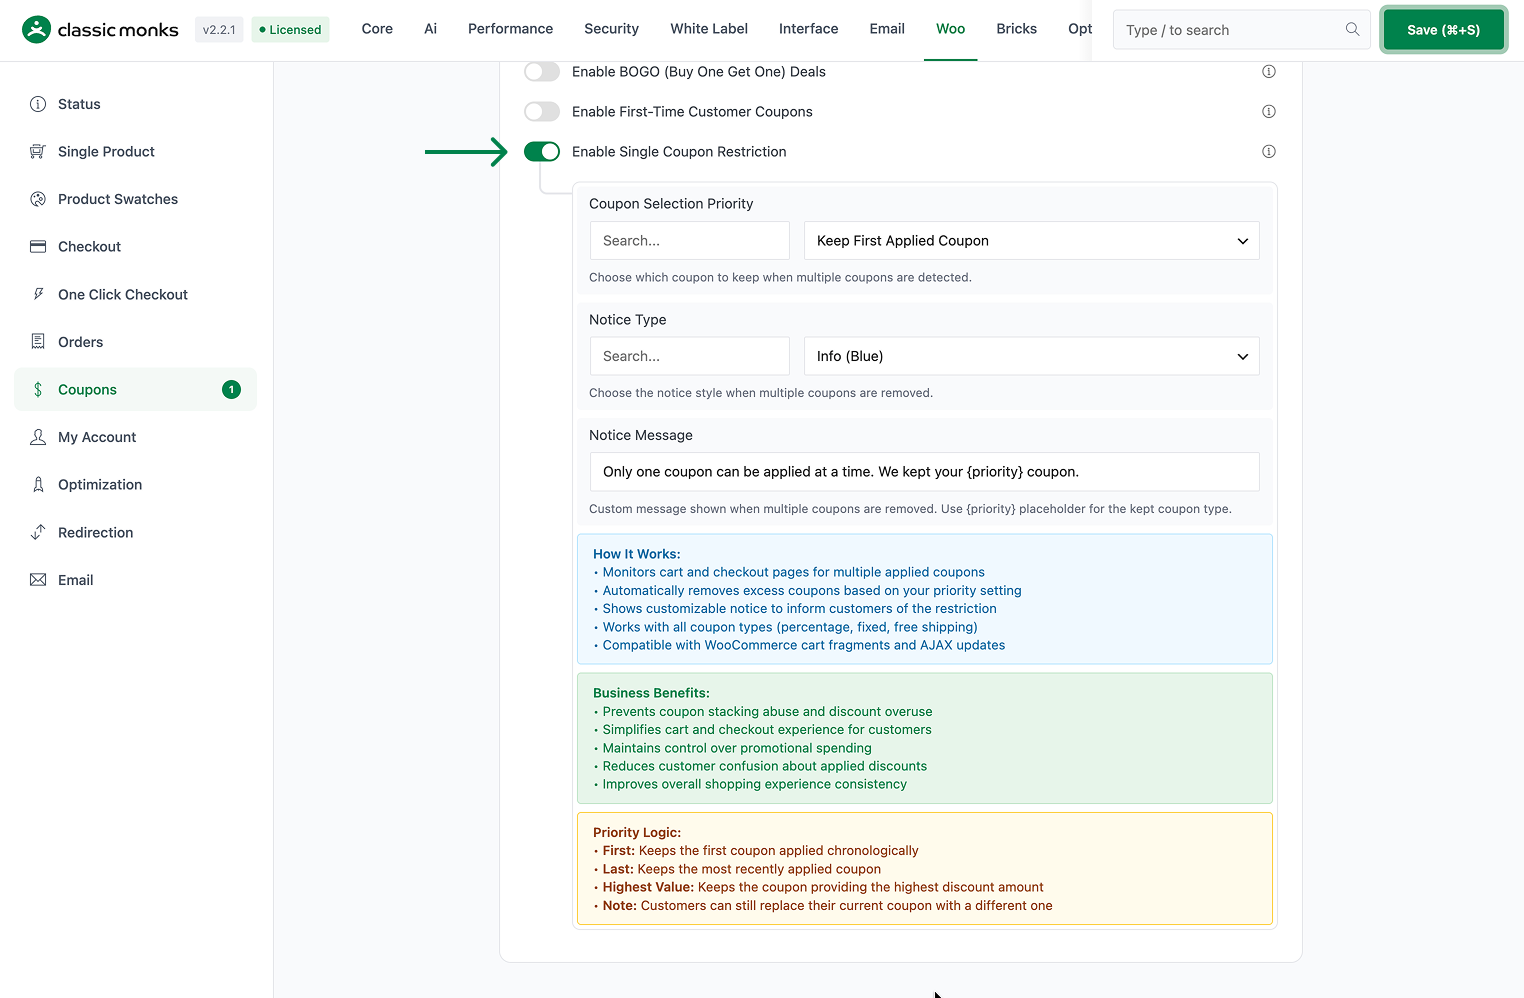Switch to the Core tab

tap(377, 29)
